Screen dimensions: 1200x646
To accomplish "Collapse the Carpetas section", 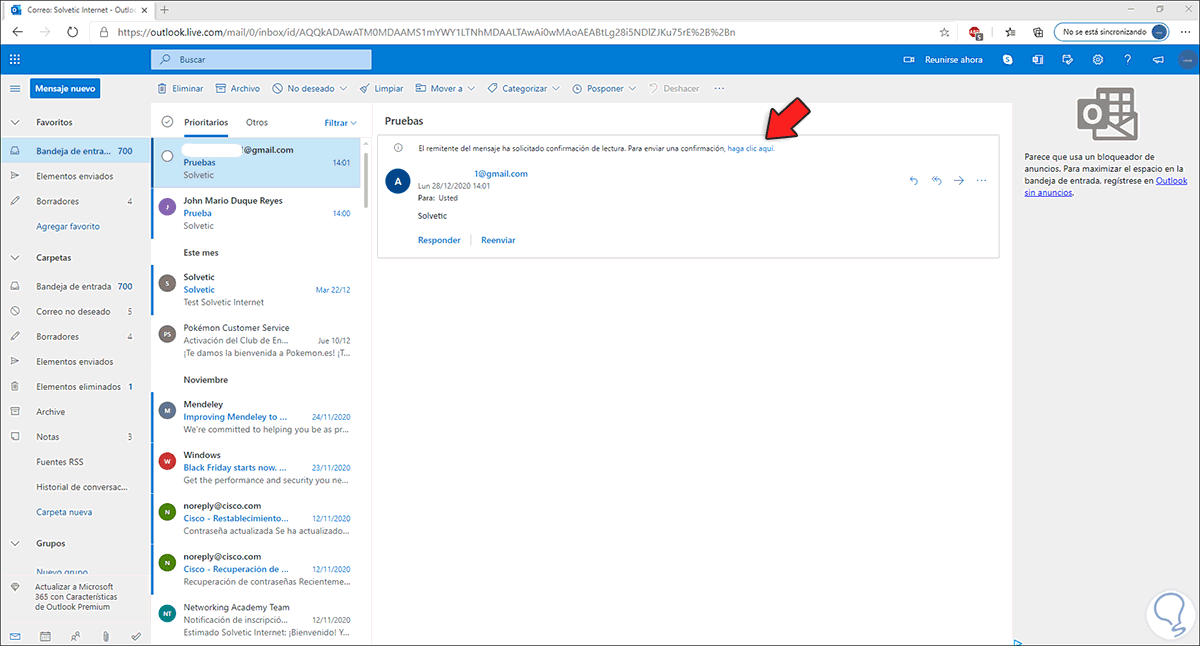I will pyautogui.click(x=14, y=257).
